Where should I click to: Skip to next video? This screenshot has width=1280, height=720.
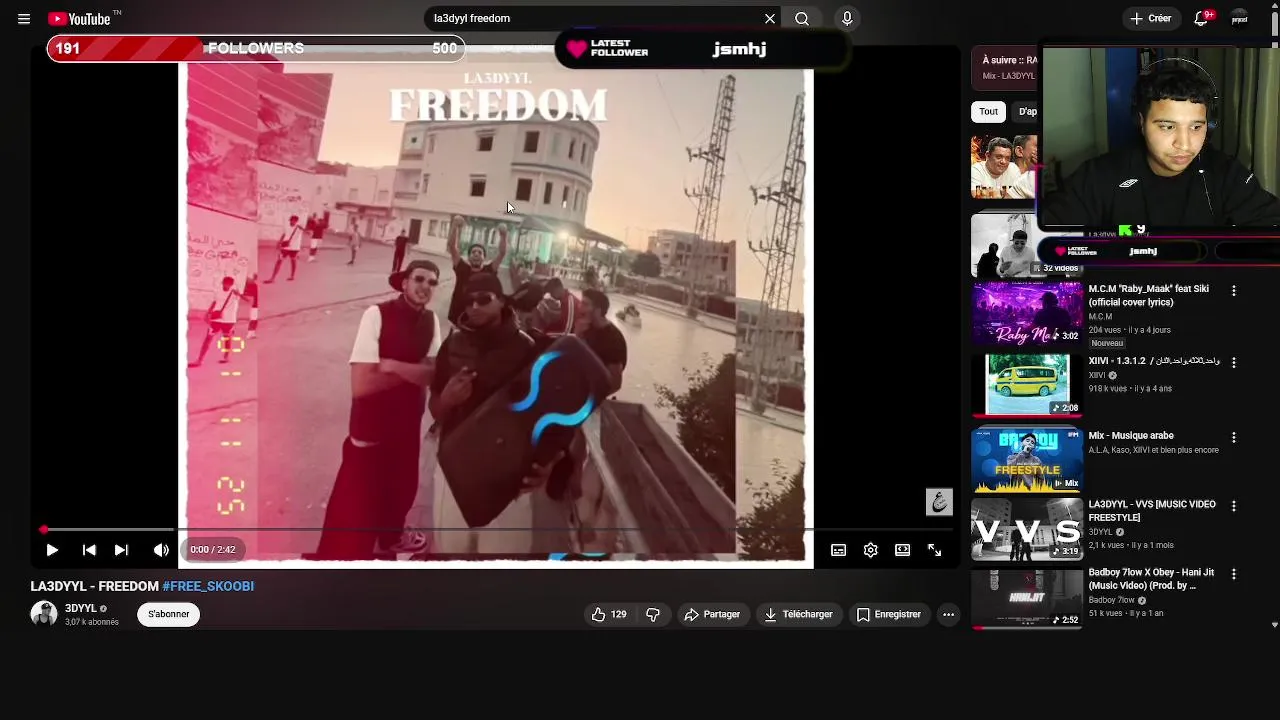pos(121,550)
